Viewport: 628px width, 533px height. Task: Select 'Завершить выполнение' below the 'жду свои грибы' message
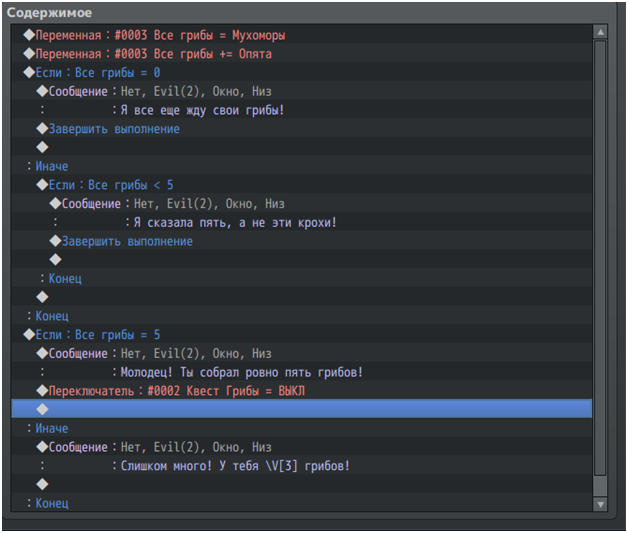114,129
